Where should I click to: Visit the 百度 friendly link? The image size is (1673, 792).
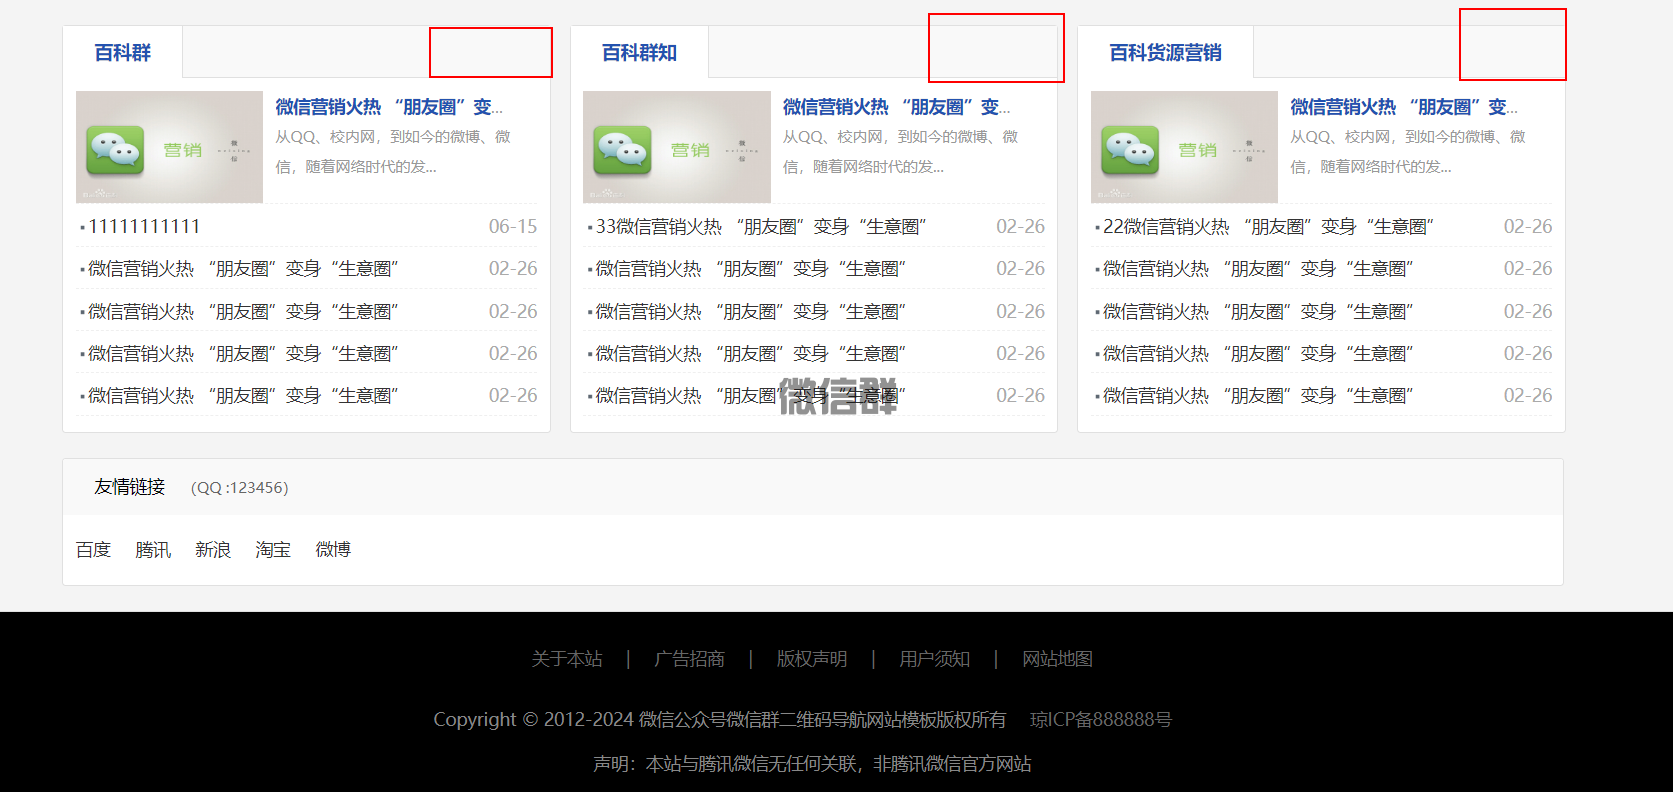point(93,550)
